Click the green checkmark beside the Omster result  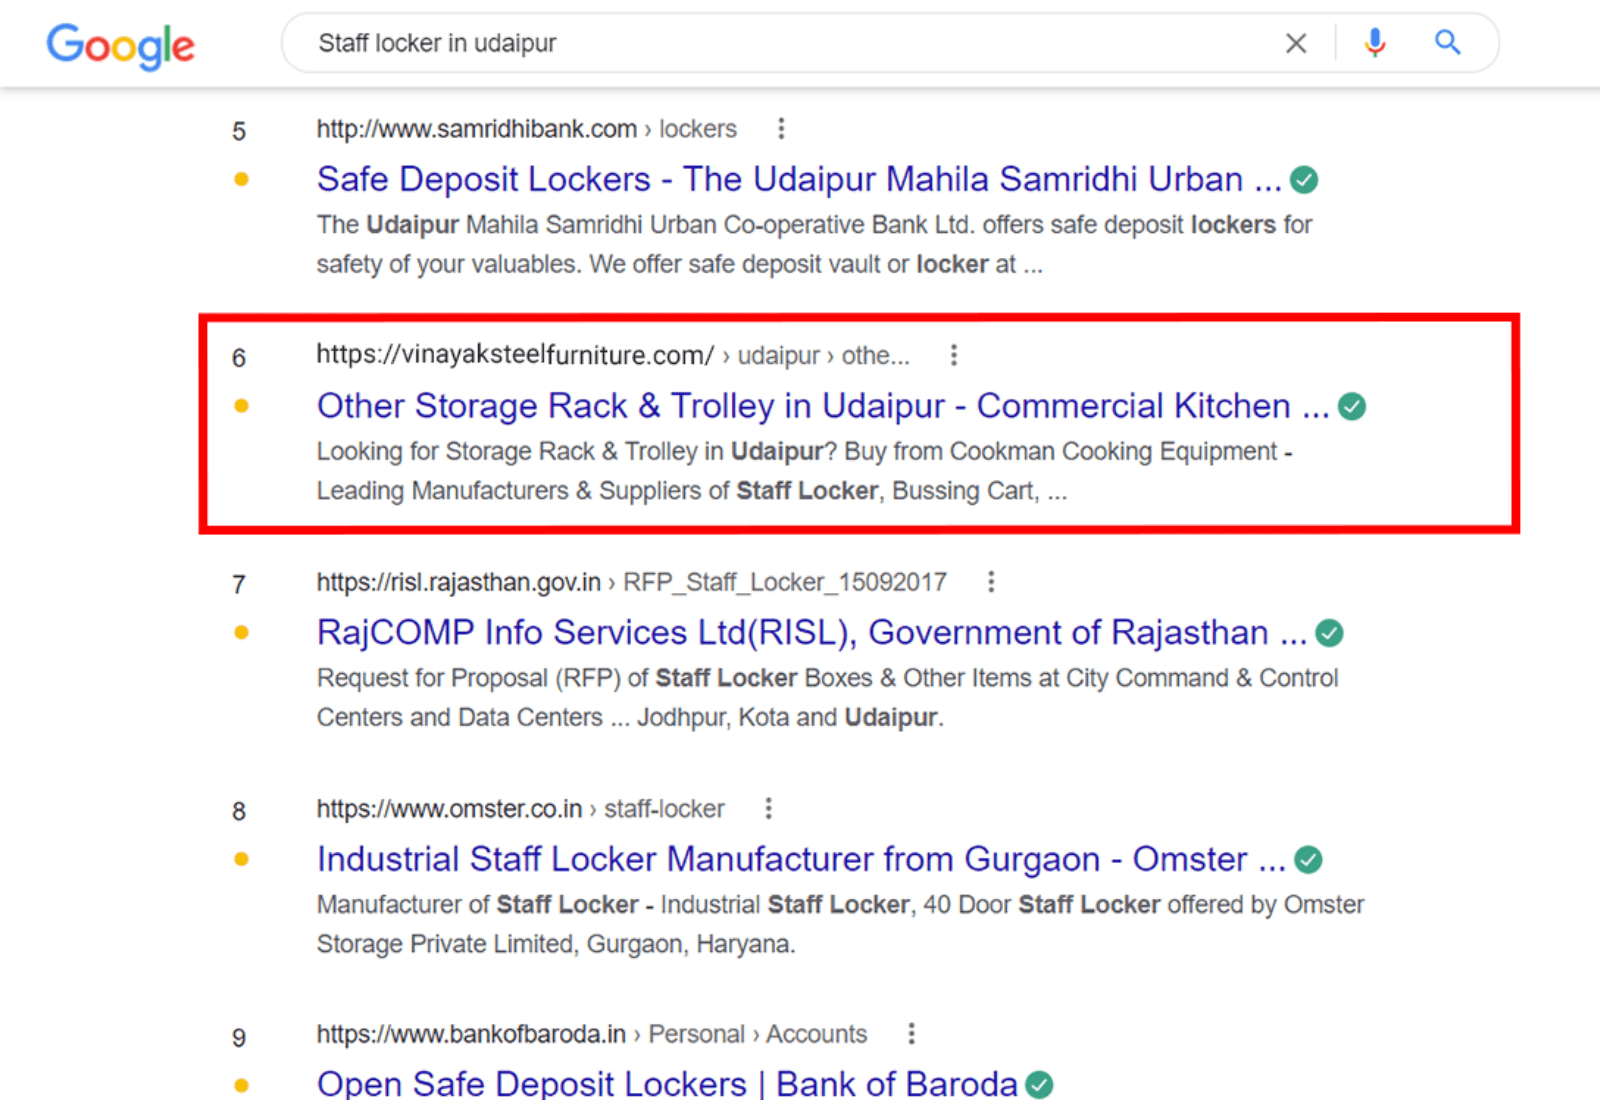pos(1309,858)
